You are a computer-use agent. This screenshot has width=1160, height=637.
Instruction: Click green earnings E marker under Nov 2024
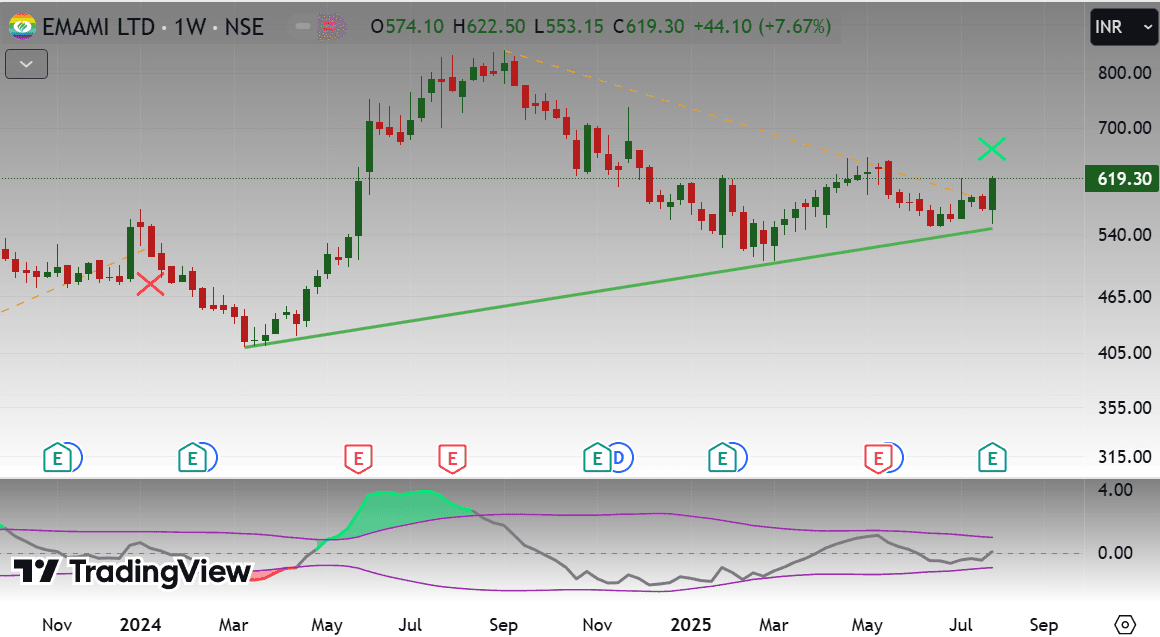pos(596,459)
